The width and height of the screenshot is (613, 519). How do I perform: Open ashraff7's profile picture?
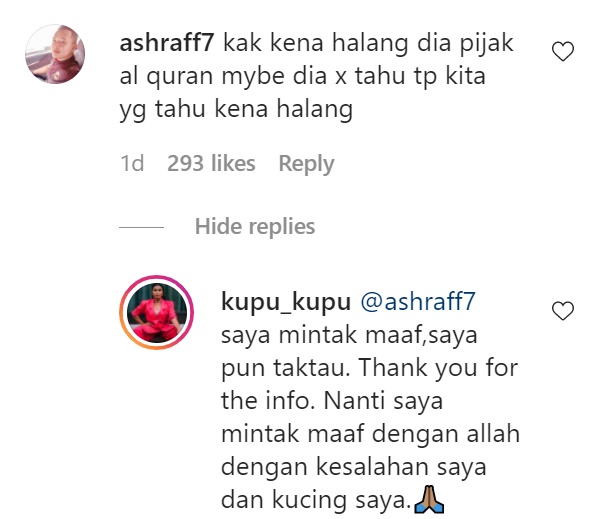pos(55,54)
